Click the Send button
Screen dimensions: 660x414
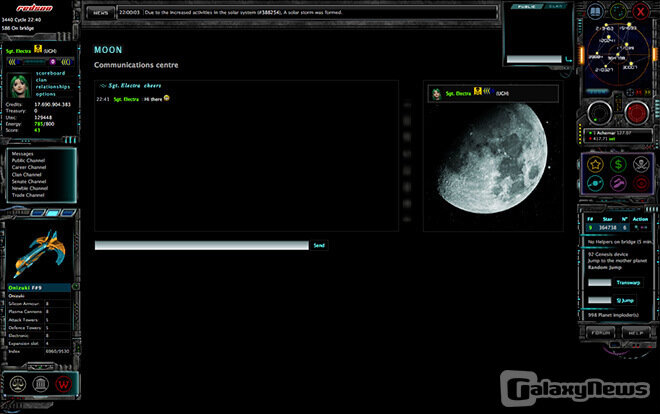coord(319,245)
